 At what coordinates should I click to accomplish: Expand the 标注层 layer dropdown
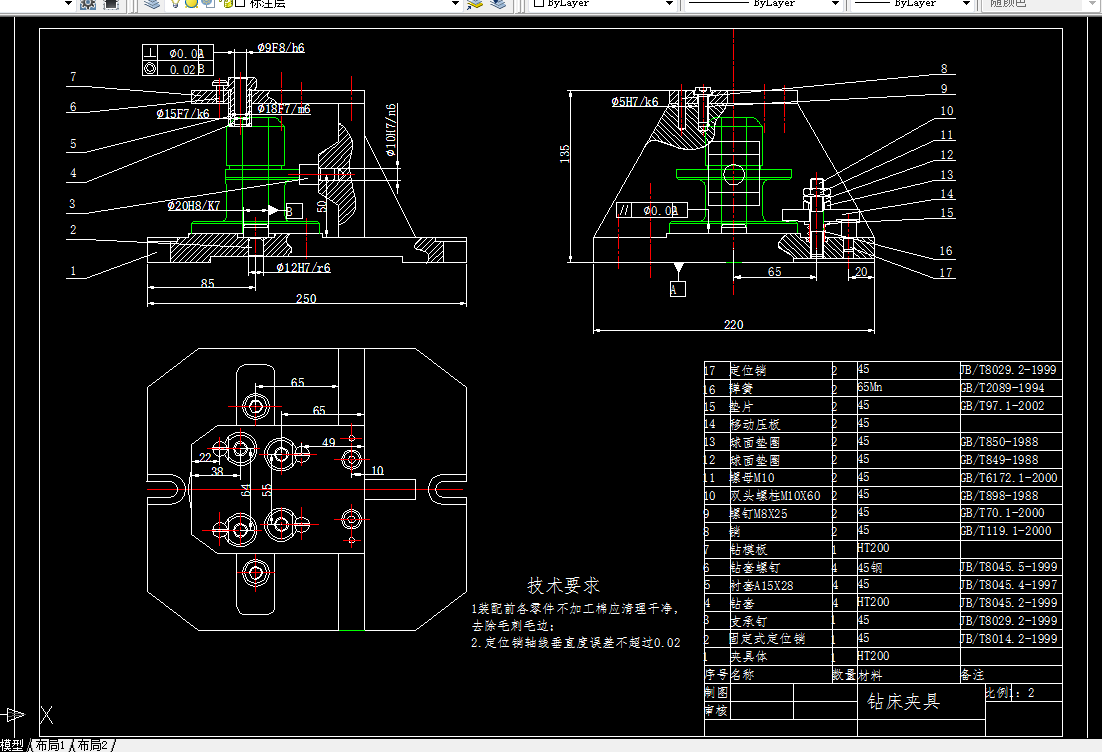455,4
